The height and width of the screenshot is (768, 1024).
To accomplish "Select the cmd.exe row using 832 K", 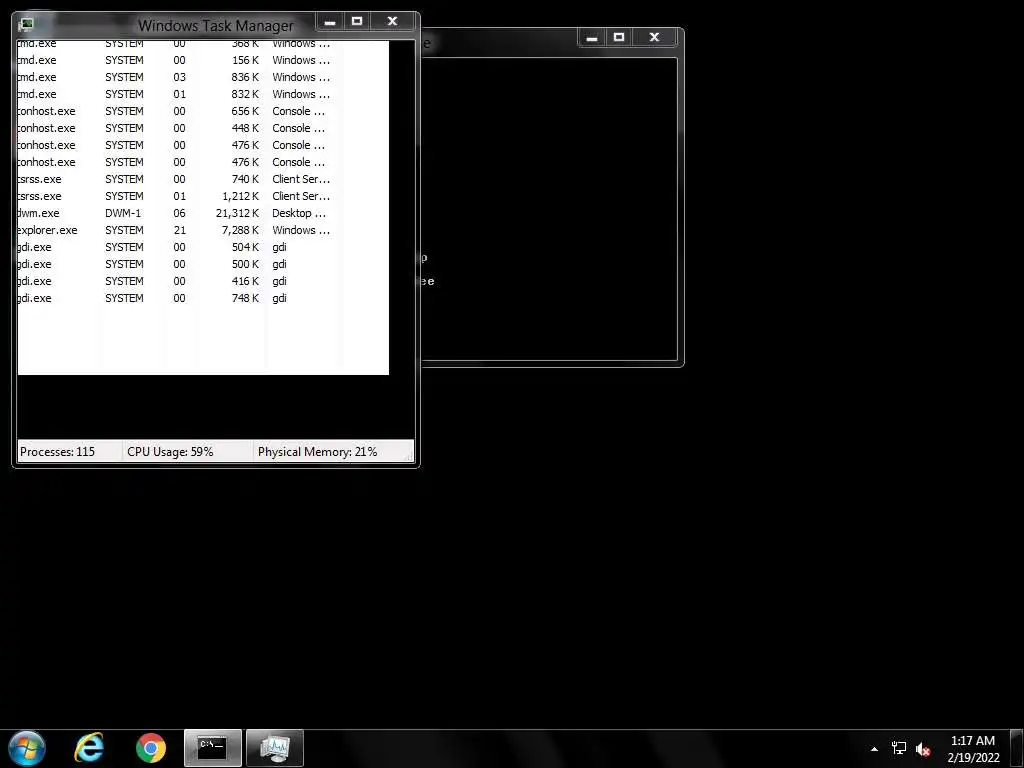I will (x=203, y=94).
